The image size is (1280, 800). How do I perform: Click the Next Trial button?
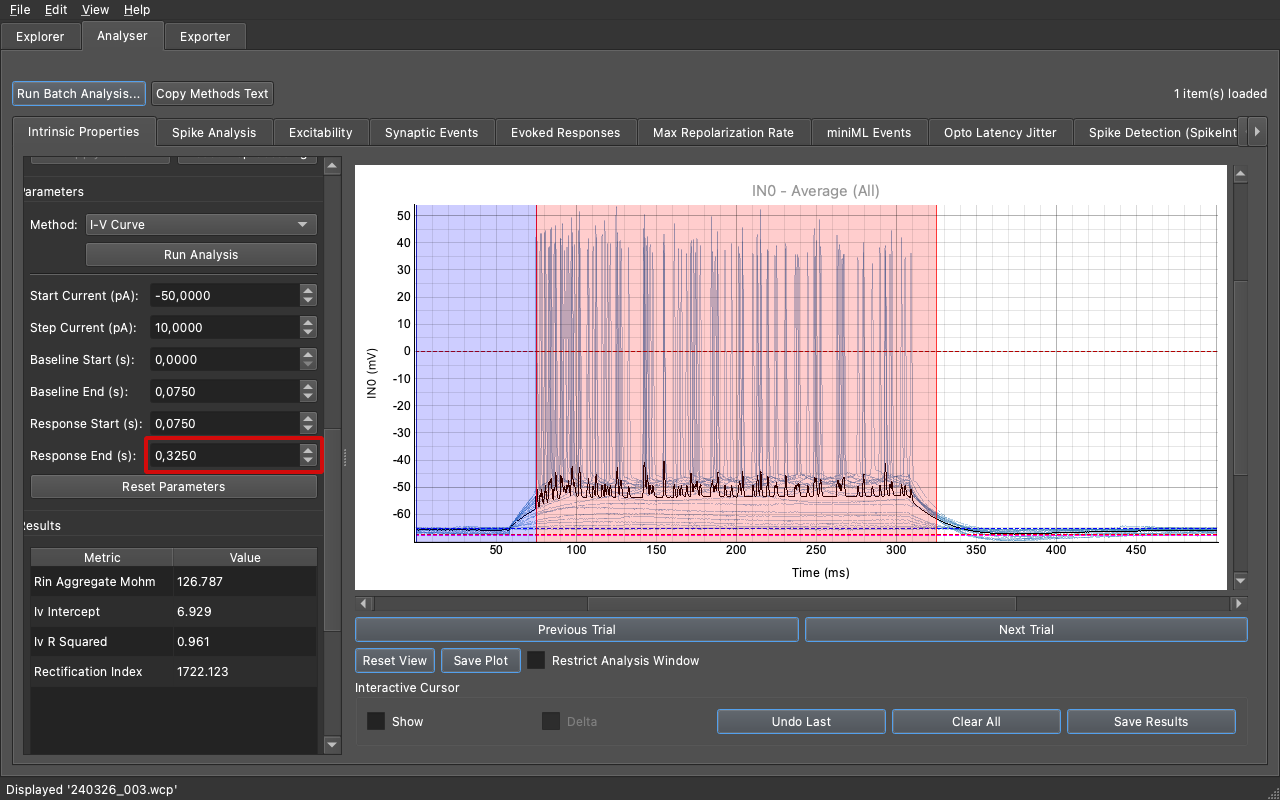tap(1026, 630)
